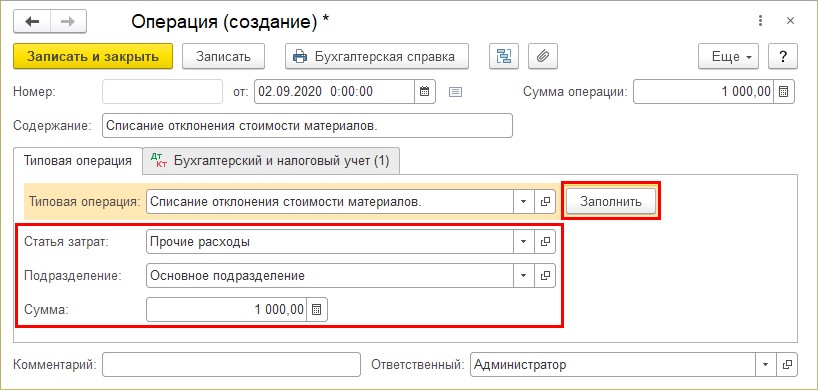The width and height of the screenshot is (818, 390).
Task: Expand 'Ответственный' dropdown arrow
Action: coord(766,364)
